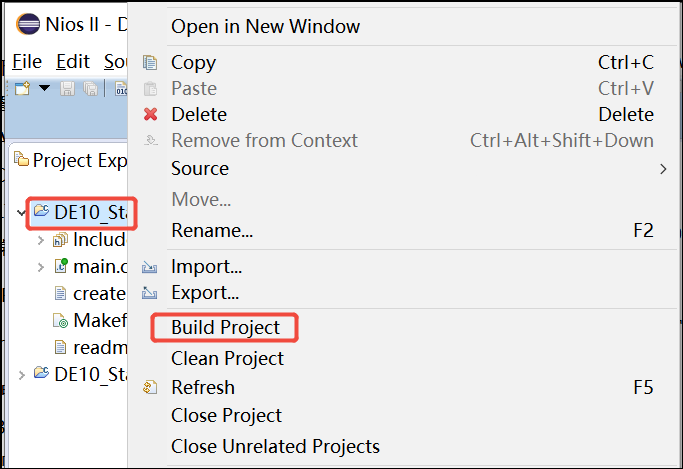The image size is (683, 469).
Task: Click the Save All toolbar icon
Action: pos(90,89)
